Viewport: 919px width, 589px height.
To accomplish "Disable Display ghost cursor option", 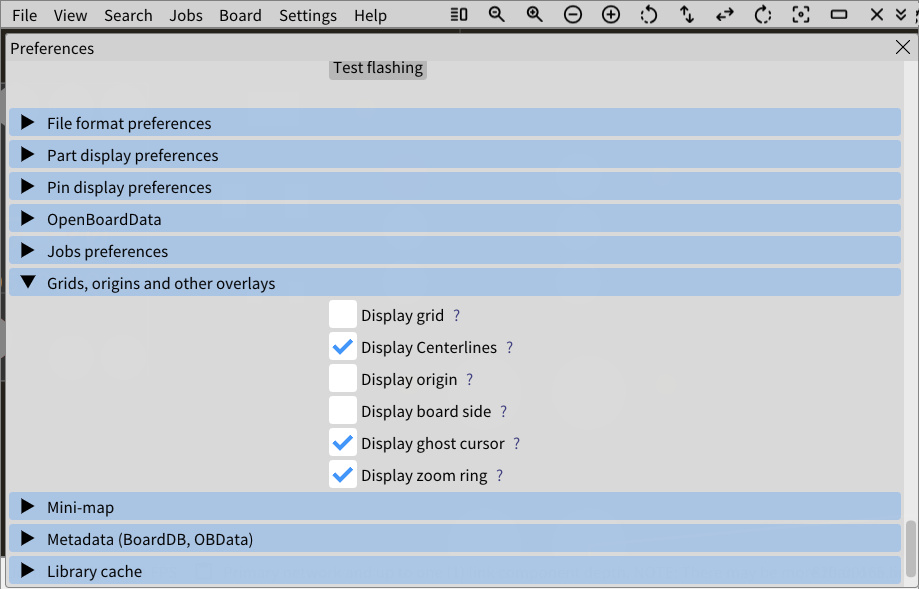I will point(343,443).
